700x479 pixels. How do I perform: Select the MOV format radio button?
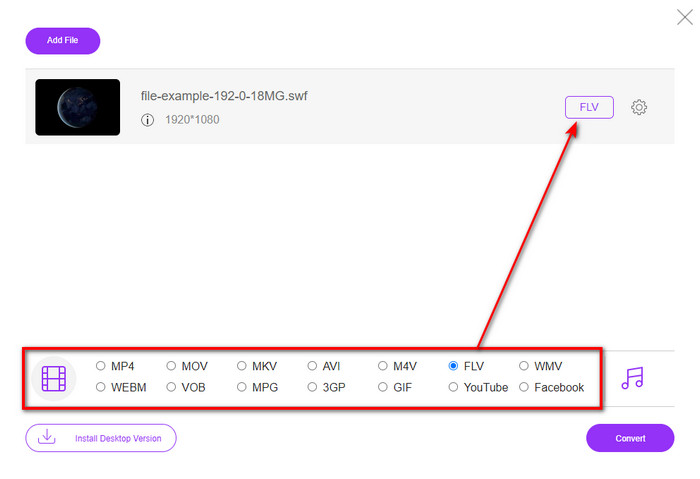tap(171, 366)
